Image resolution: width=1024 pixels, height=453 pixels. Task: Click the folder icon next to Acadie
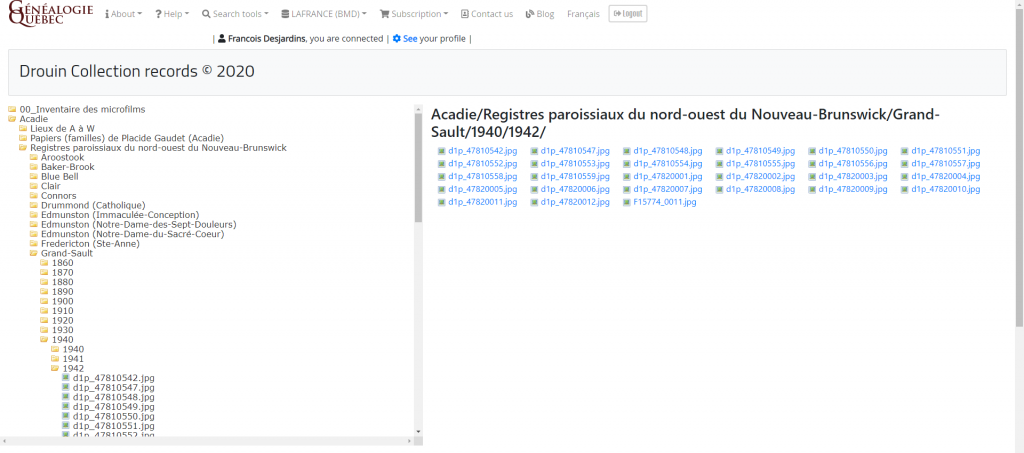click(12, 119)
